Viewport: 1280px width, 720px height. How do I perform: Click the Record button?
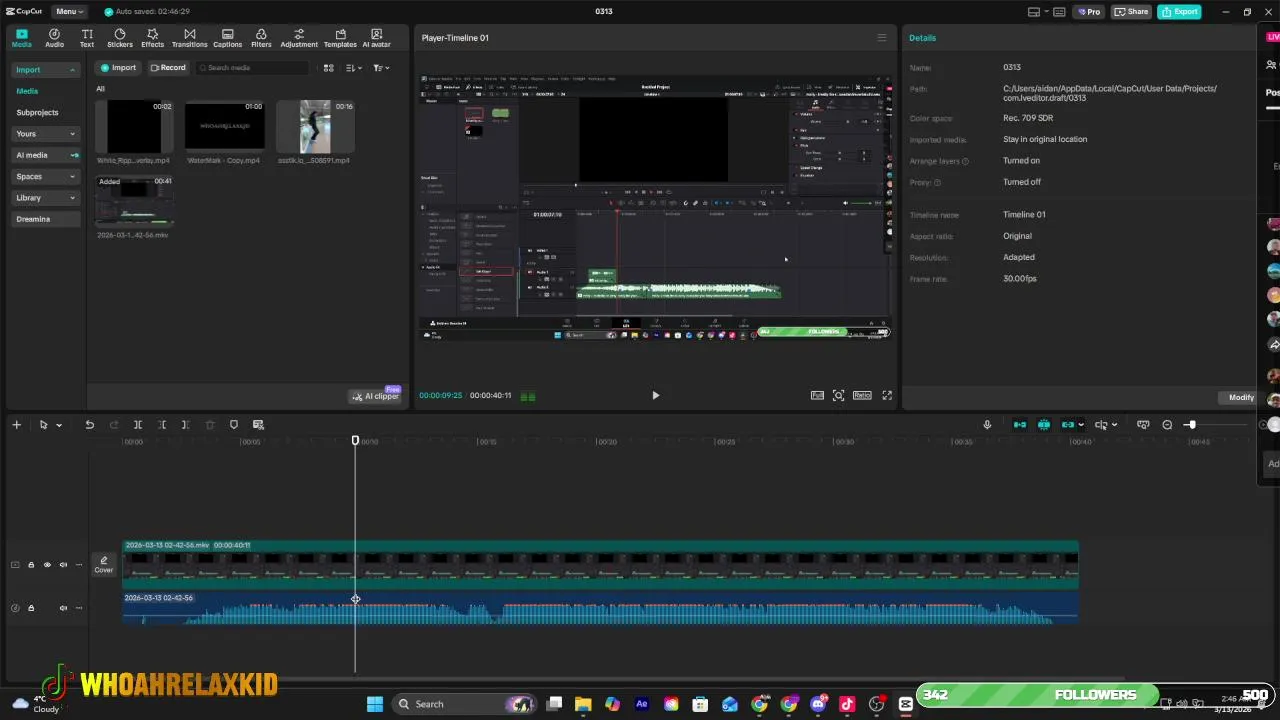(168, 68)
